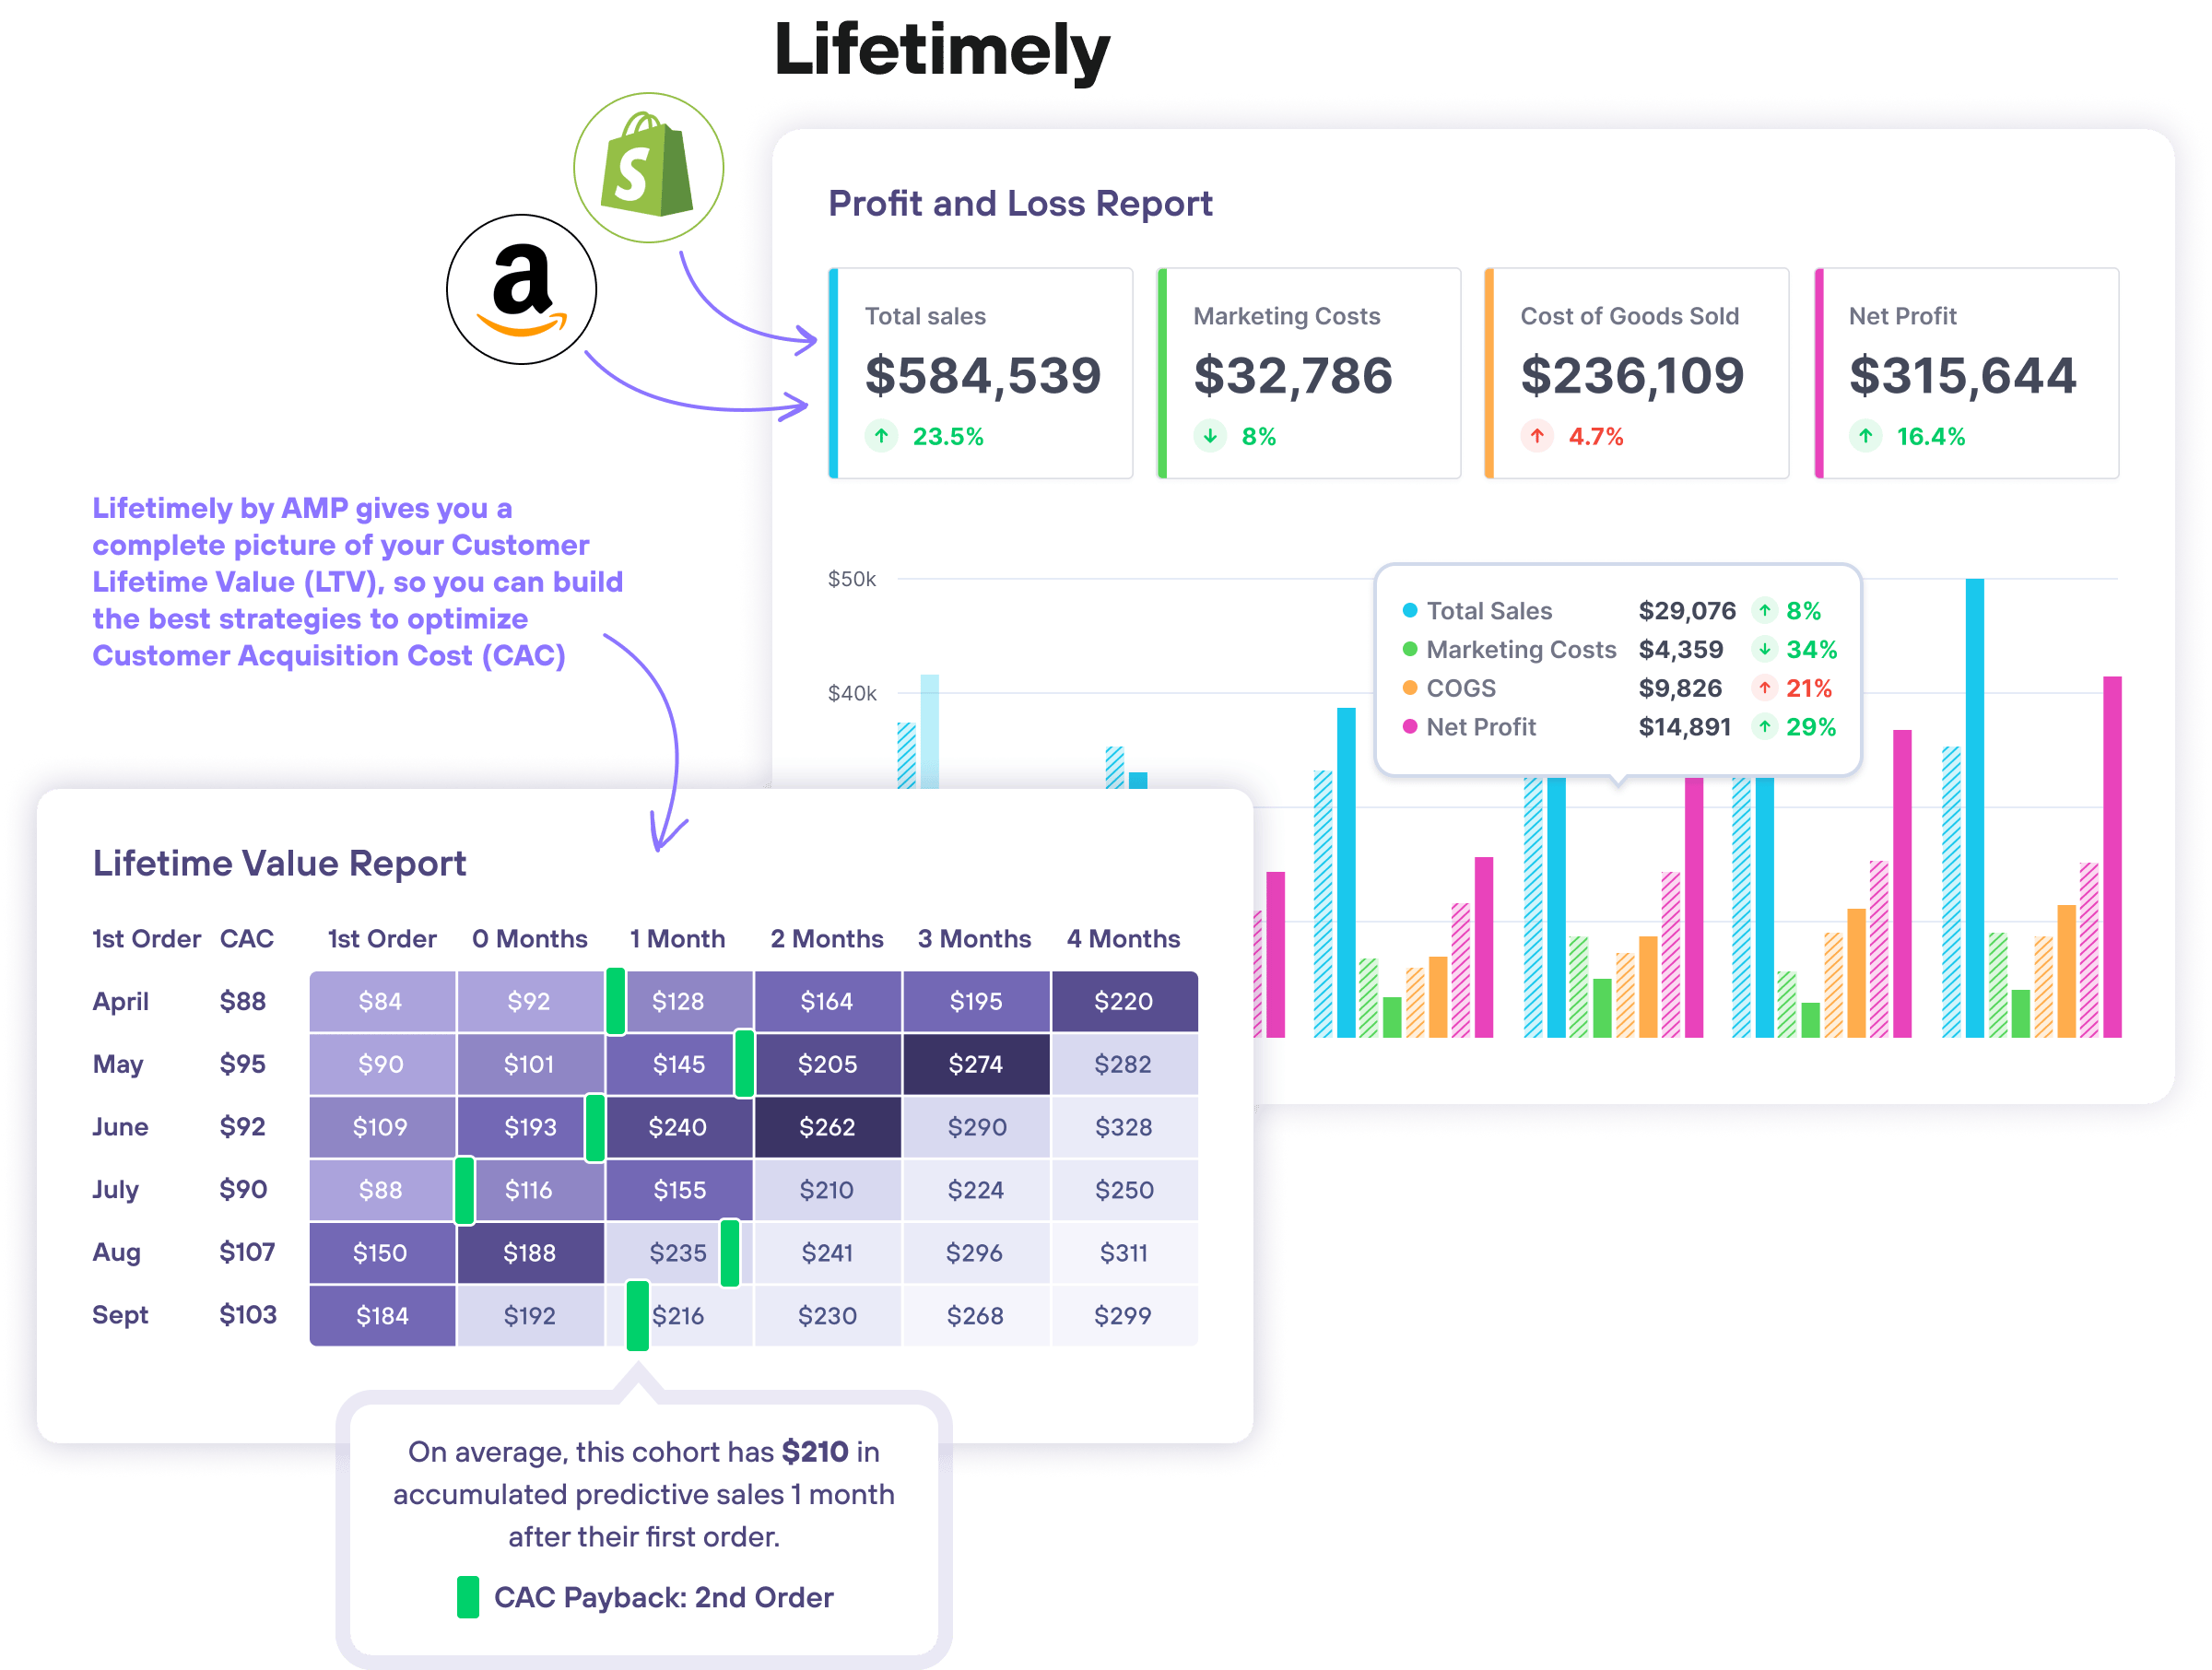Click the Aug row label

pyautogui.click(x=116, y=1252)
